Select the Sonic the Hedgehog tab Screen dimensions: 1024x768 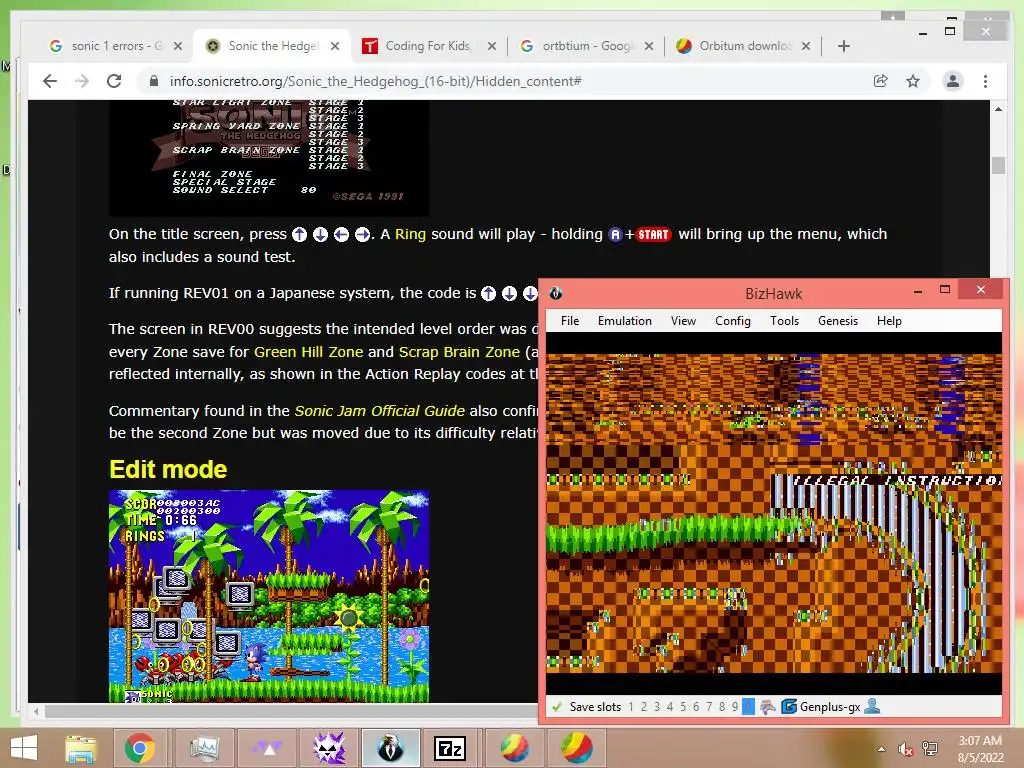(271, 46)
